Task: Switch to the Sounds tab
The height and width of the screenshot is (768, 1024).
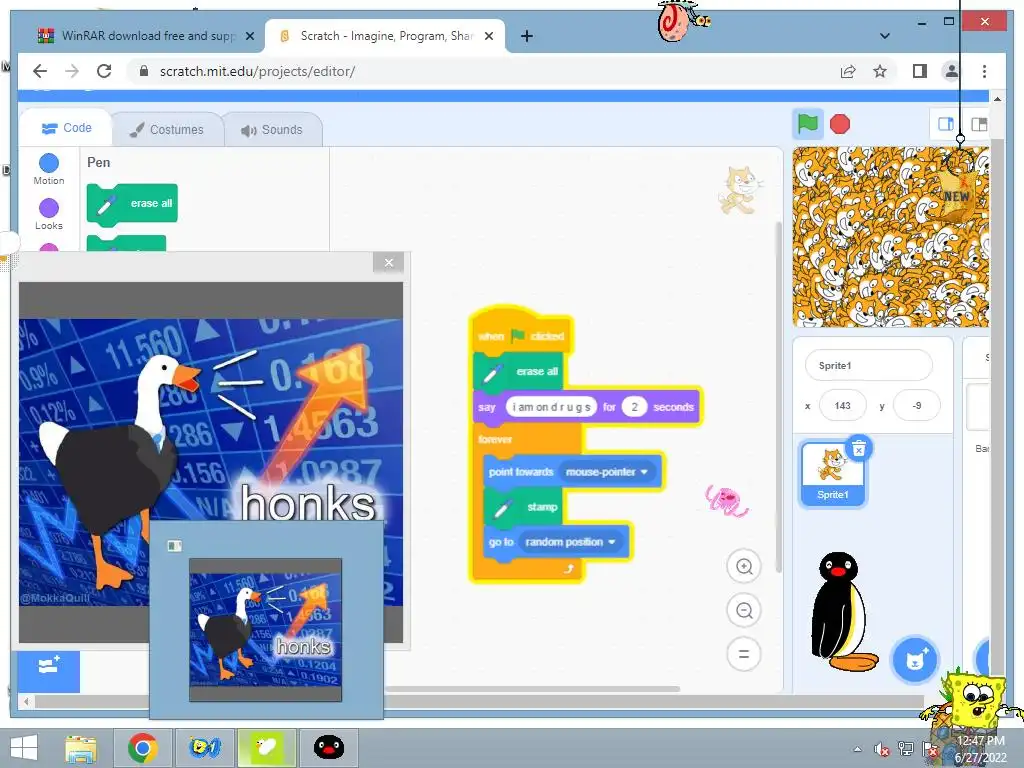Action: (x=272, y=129)
